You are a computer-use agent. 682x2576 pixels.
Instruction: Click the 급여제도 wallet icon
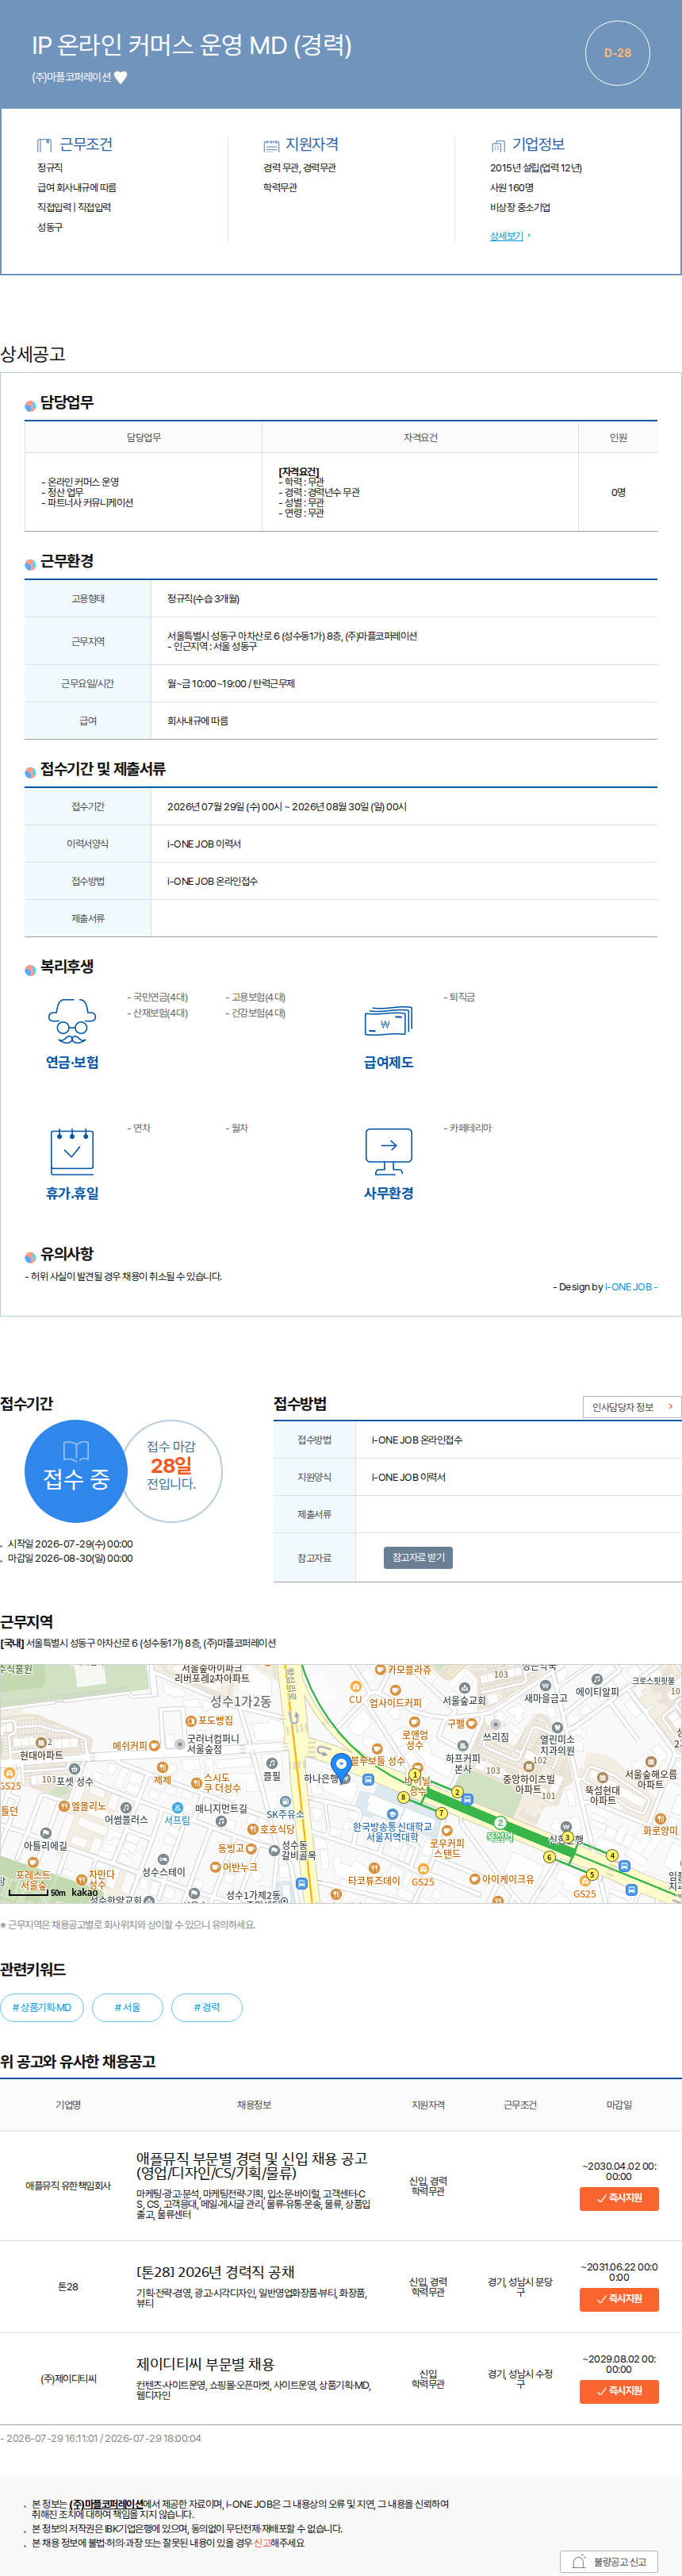388,1021
